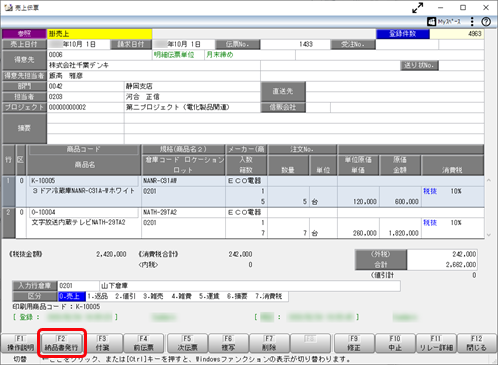Click the 入力行倉庫 button

35,286
